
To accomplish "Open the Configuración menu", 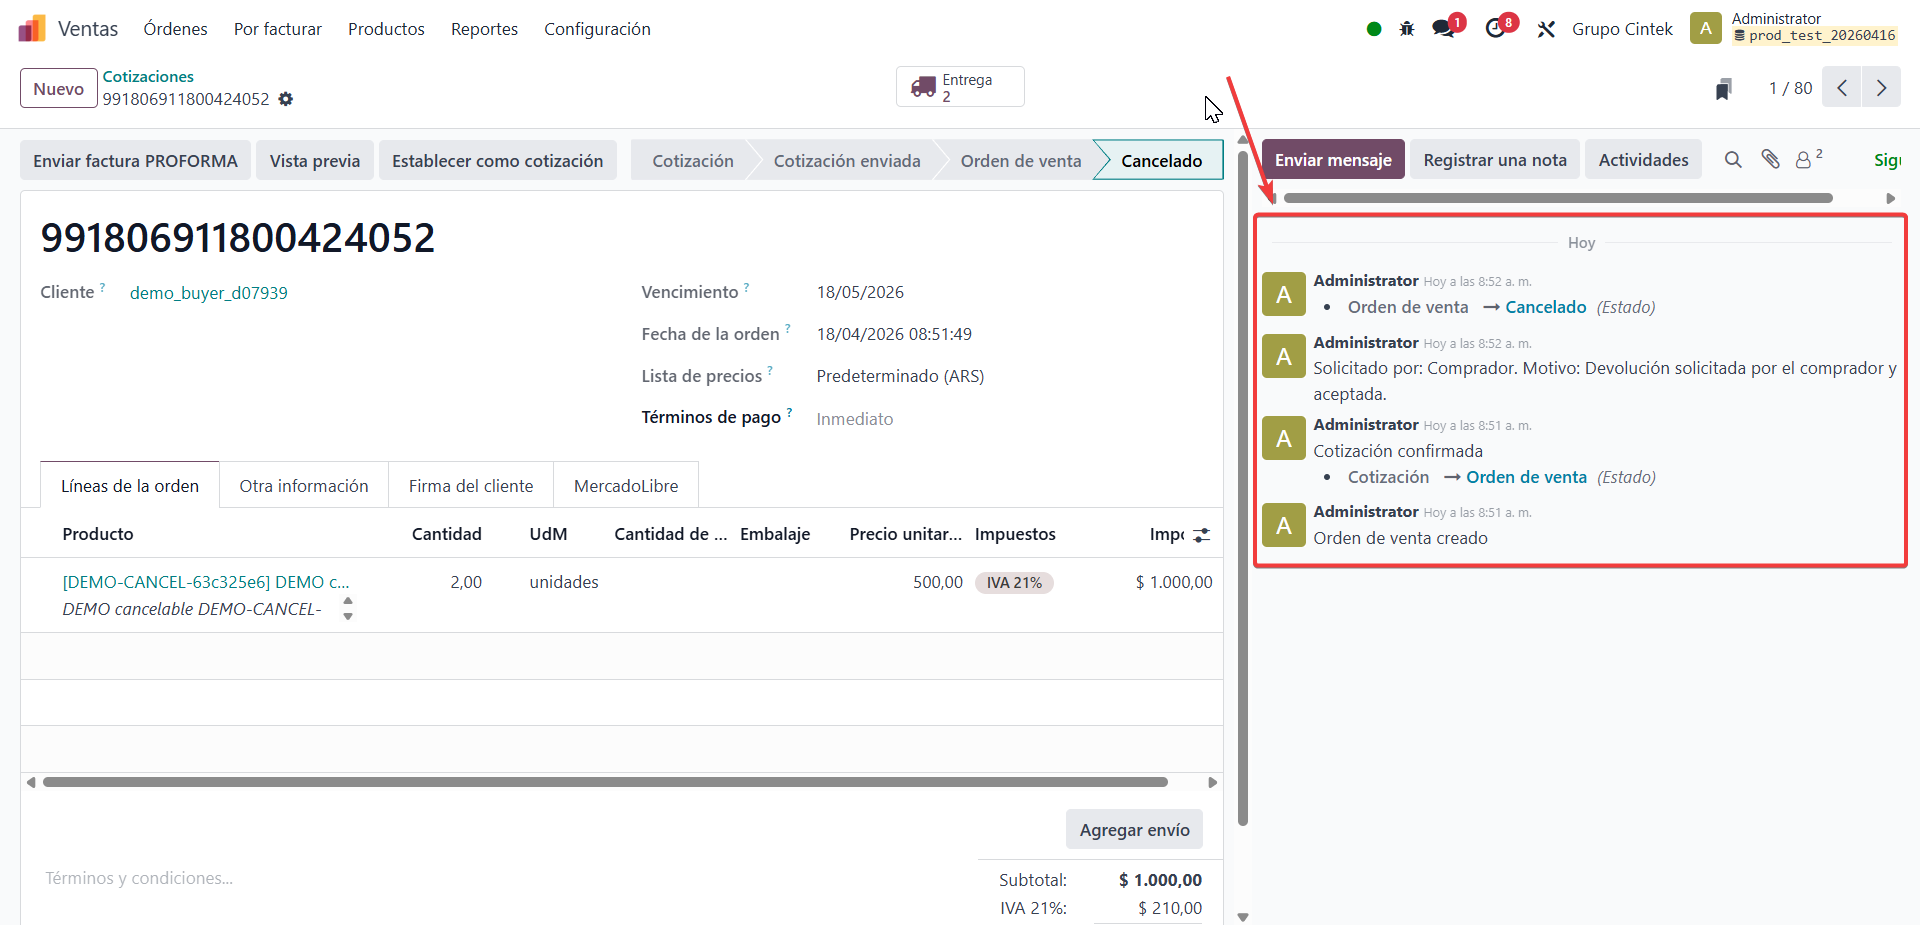I will pos(597,29).
